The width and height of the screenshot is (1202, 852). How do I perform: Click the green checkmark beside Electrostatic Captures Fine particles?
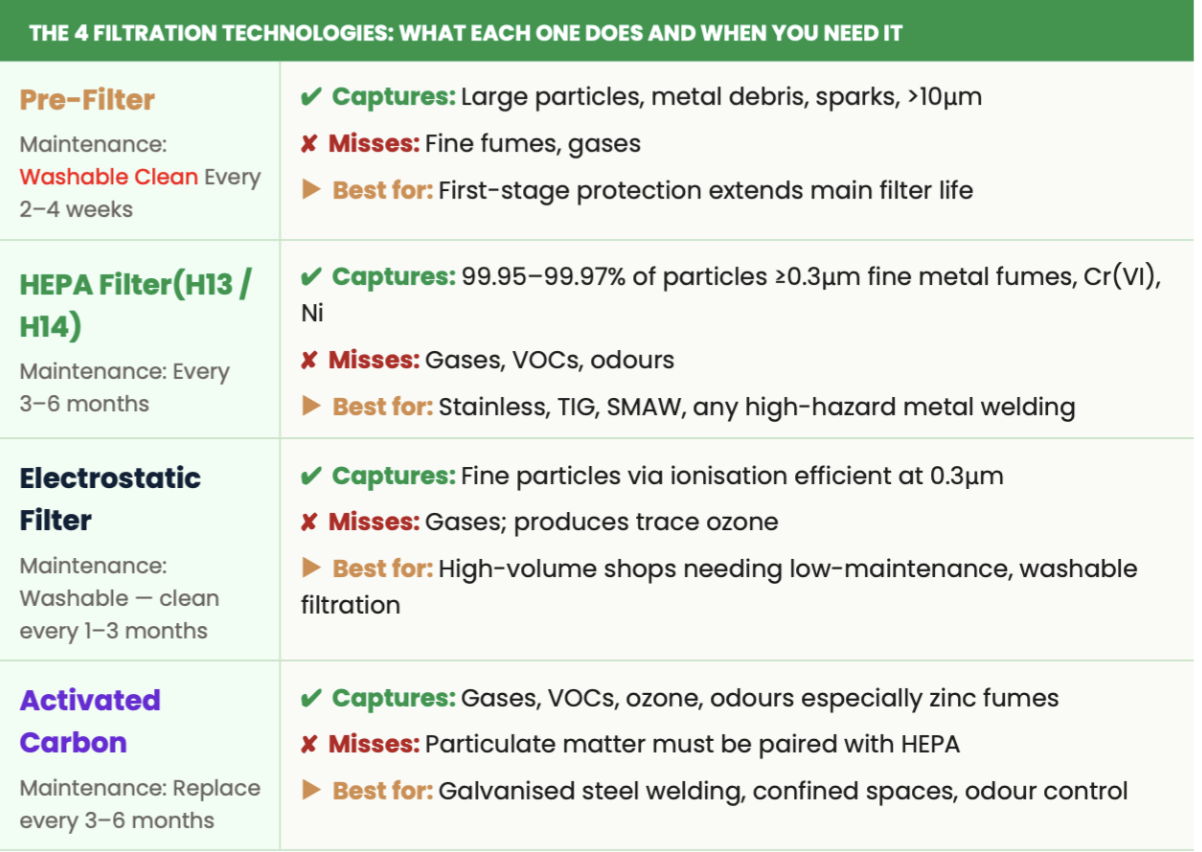pos(311,475)
